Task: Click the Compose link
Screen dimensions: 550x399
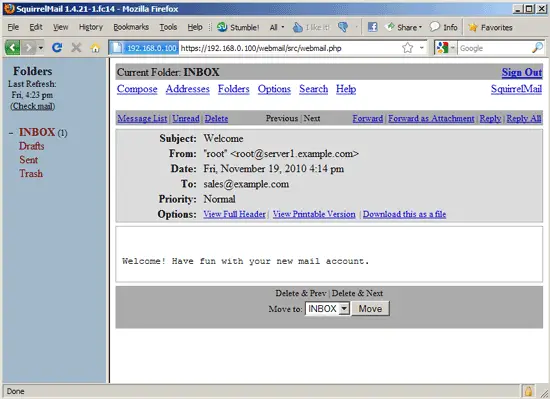Action: (x=137, y=89)
